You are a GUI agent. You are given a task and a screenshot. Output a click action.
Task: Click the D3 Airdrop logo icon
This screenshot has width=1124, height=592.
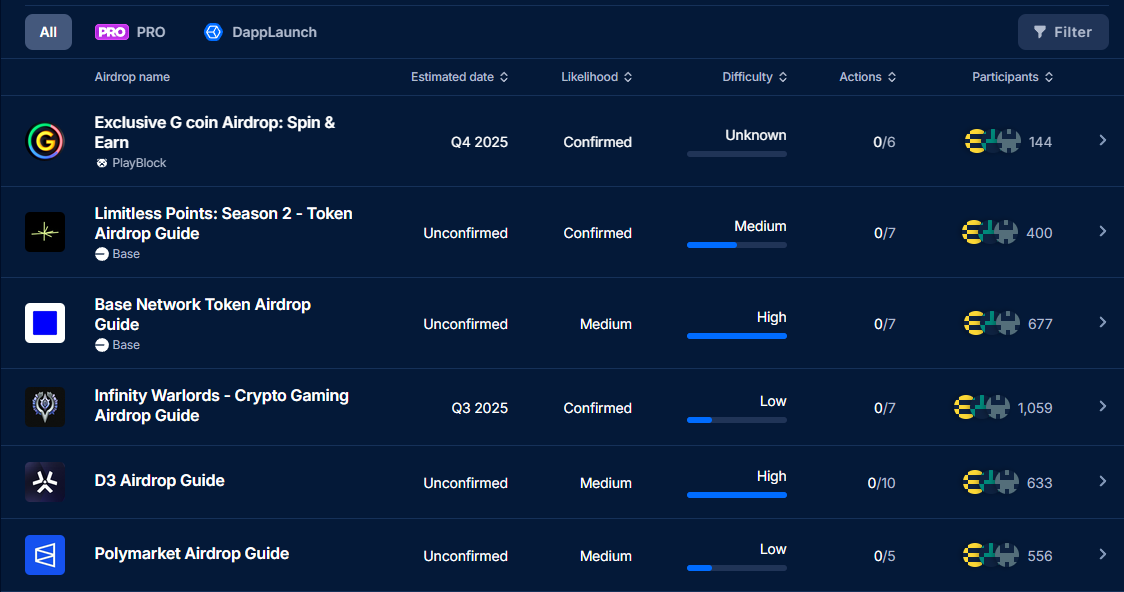pyautogui.click(x=45, y=482)
